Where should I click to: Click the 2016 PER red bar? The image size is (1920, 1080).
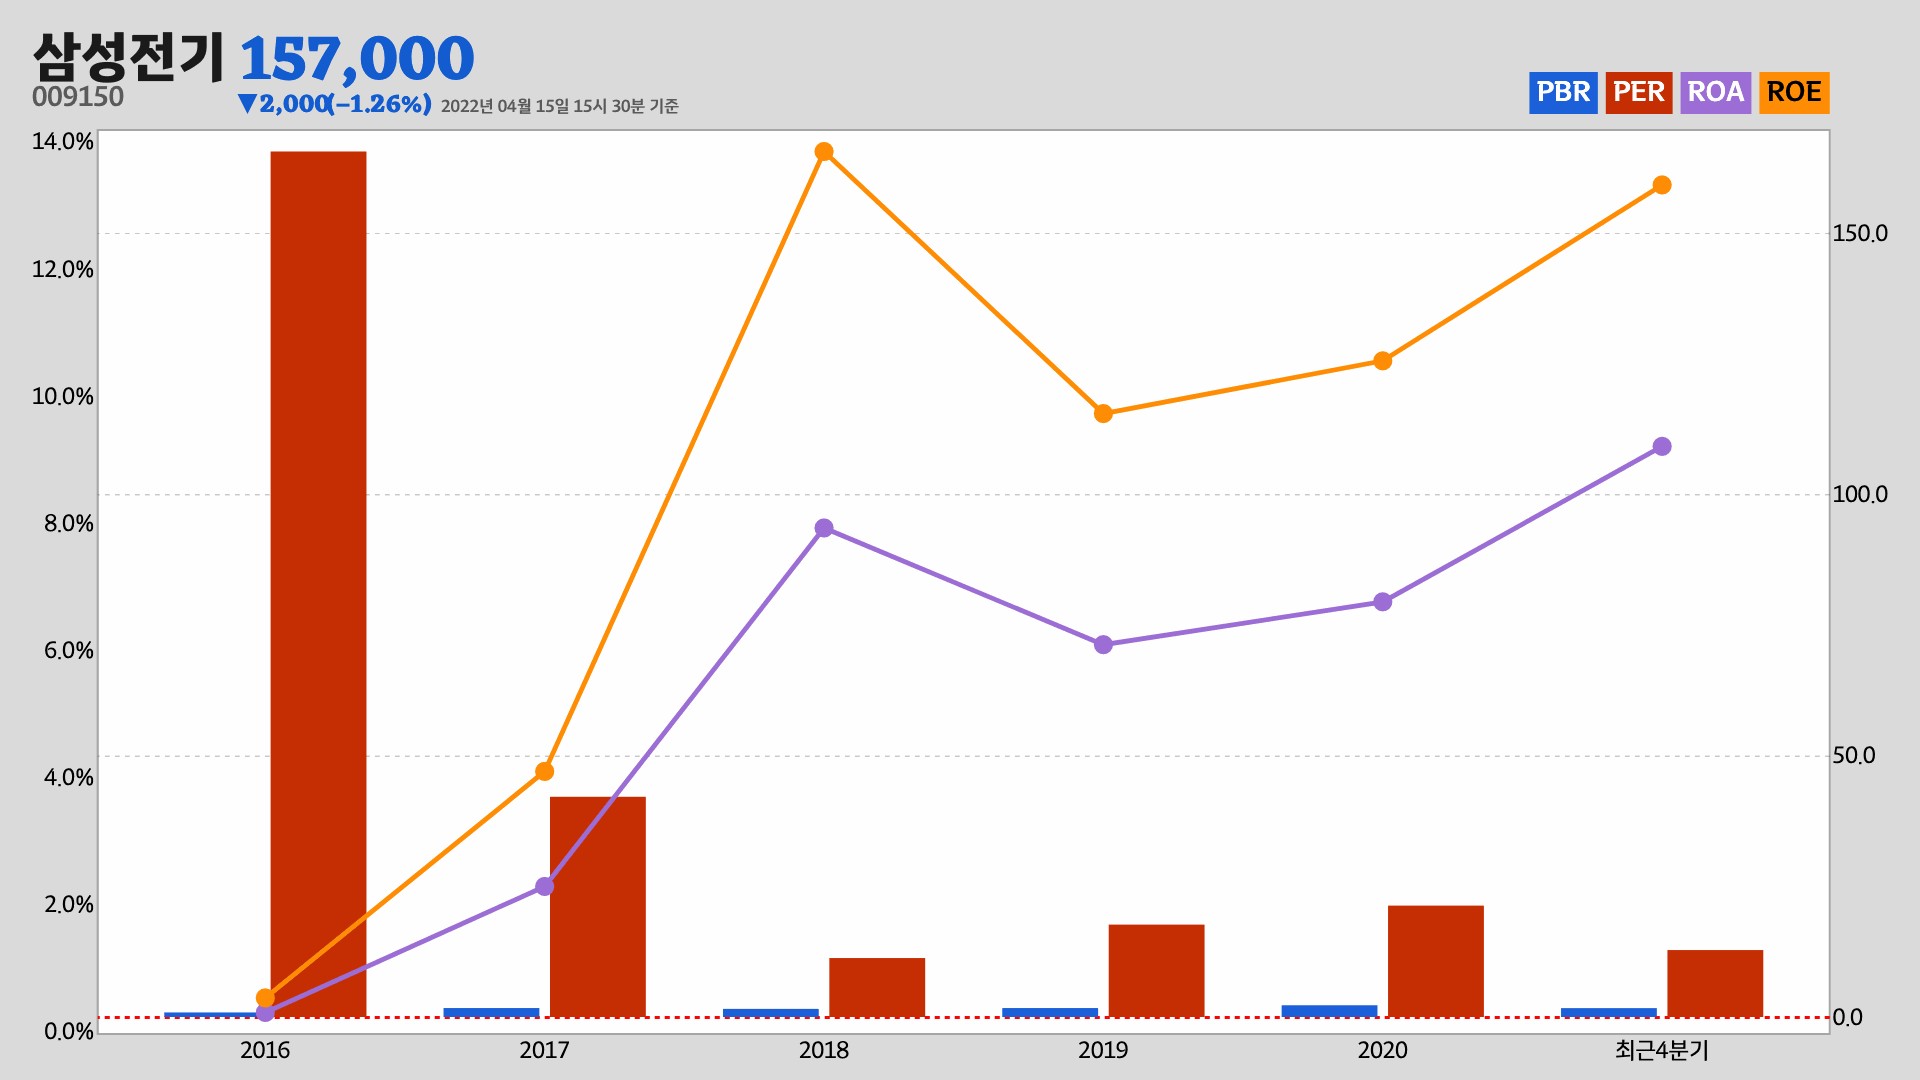click(318, 584)
